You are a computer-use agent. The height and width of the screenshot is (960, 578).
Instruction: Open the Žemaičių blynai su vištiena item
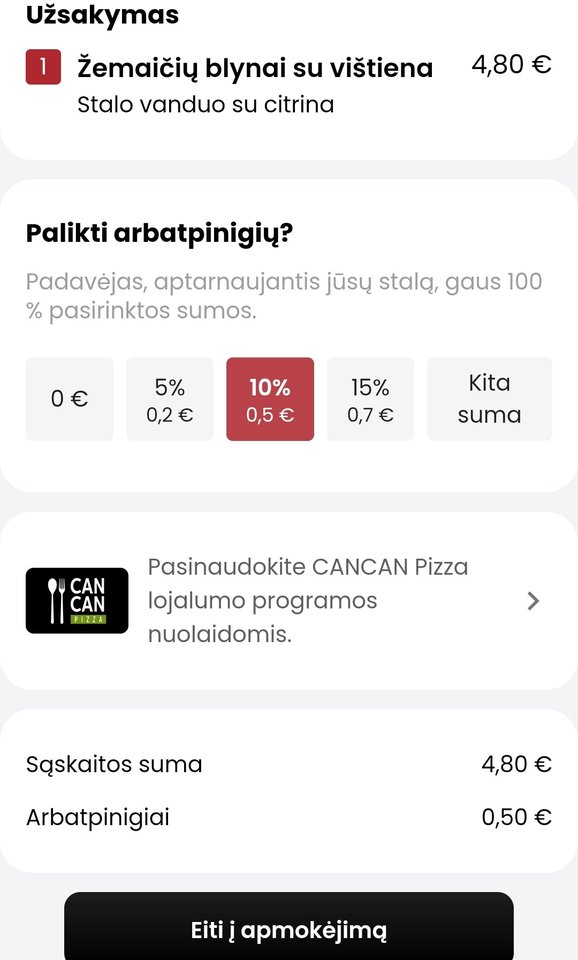pyautogui.click(x=255, y=68)
